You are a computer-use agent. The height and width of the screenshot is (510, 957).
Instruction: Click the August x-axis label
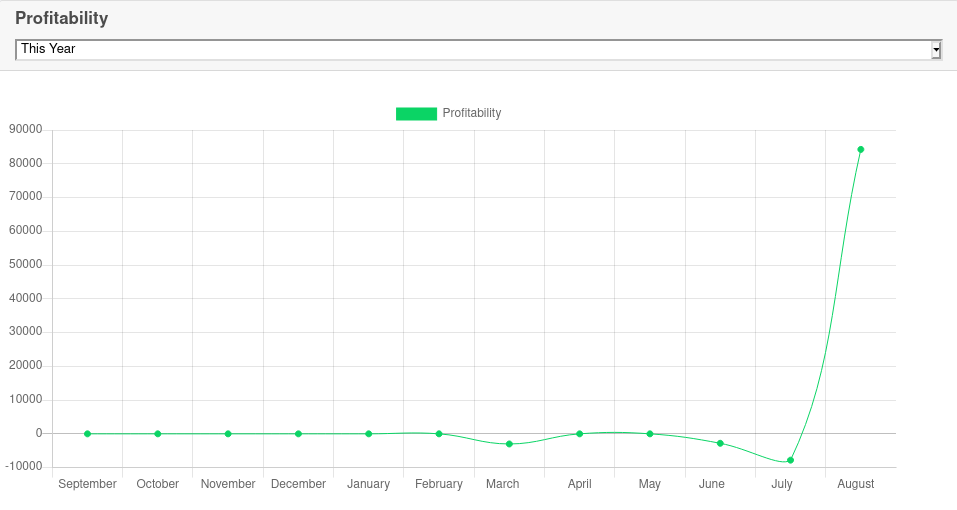coord(855,484)
